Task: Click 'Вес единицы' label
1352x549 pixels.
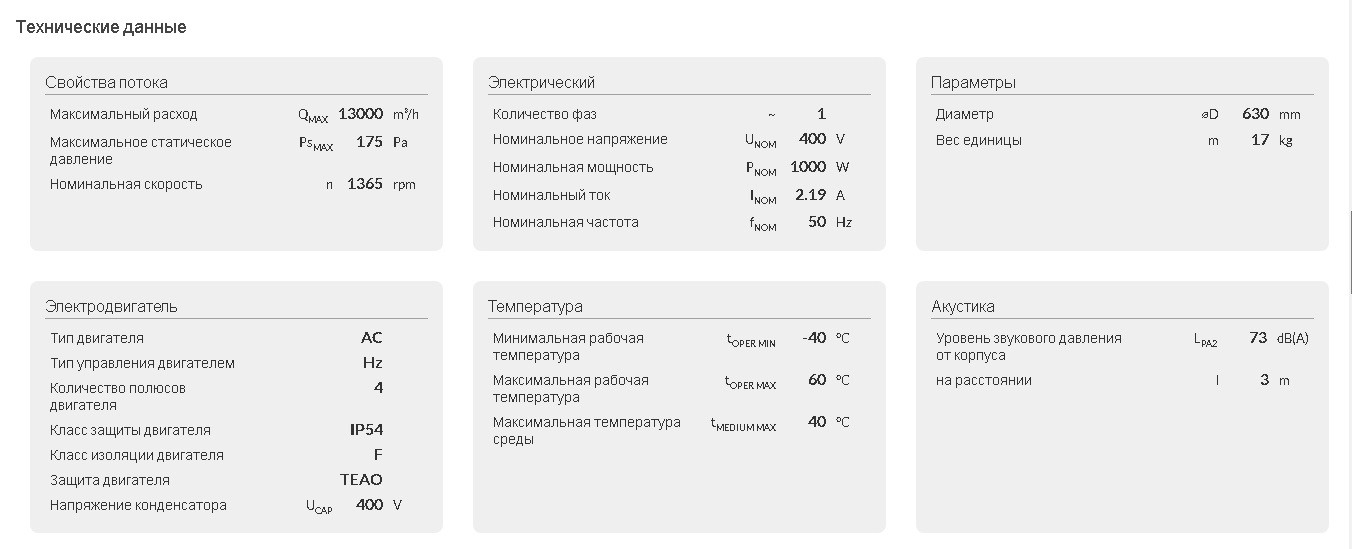Action: coord(979,140)
